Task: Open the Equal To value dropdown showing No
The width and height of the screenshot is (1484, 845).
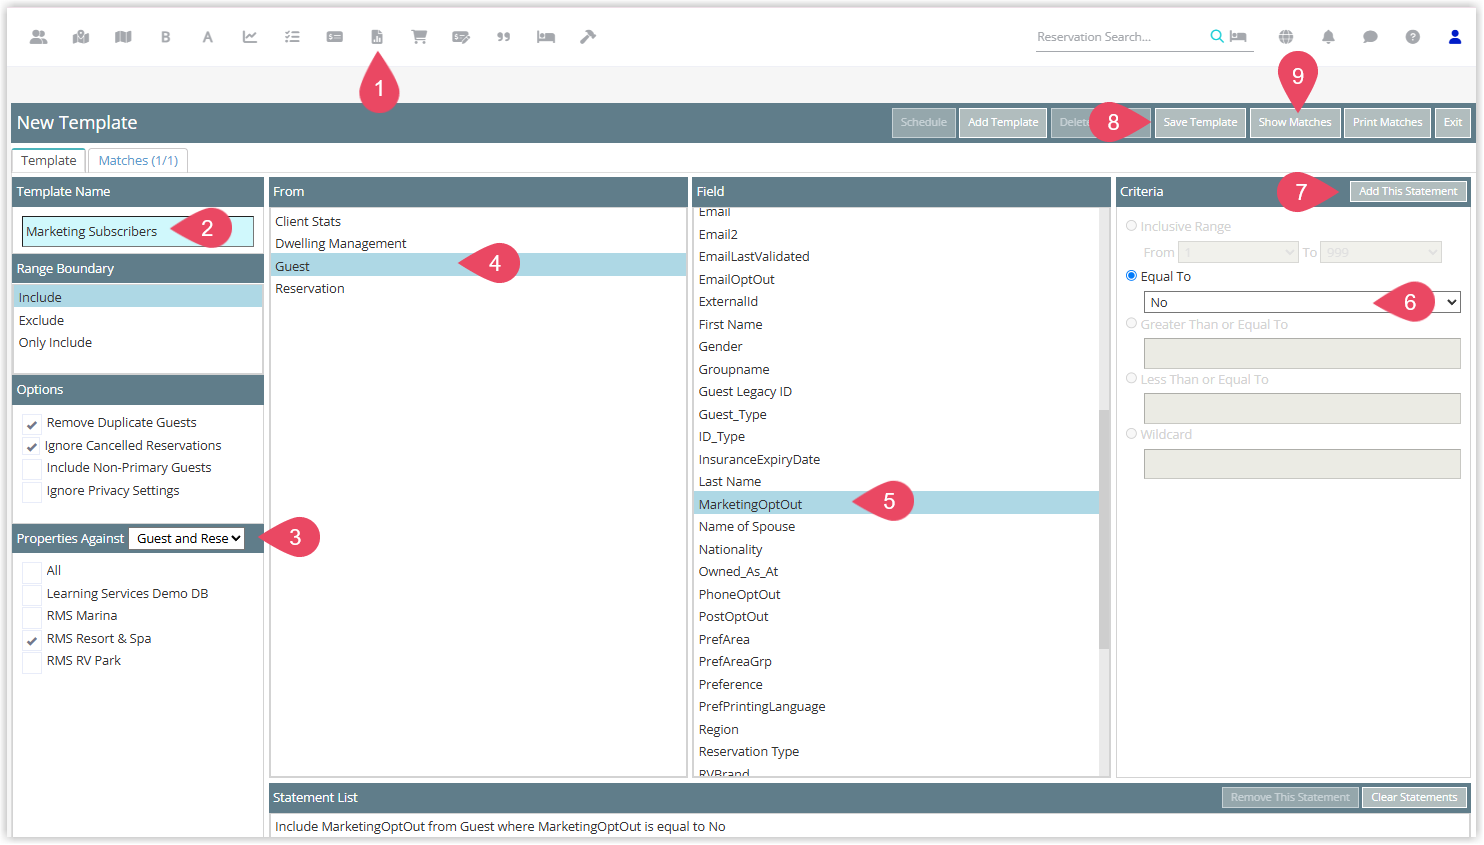Action: pyautogui.click(x=1302, y=302)
